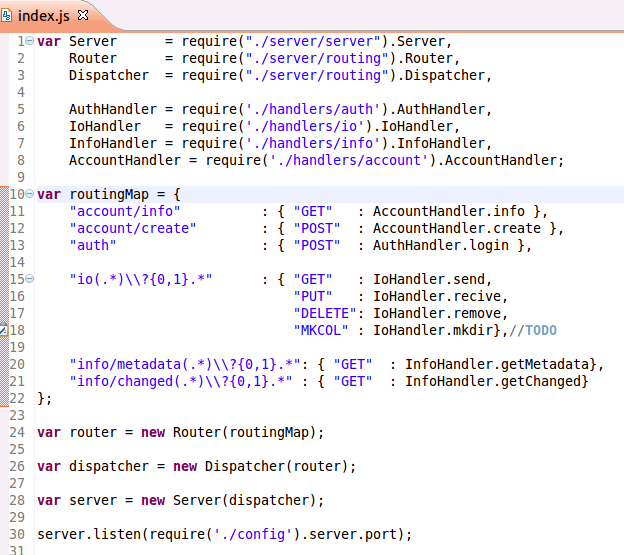Collapse the fold at line 1
This screenshot has width=624, height=555.
tap(32, 42)
